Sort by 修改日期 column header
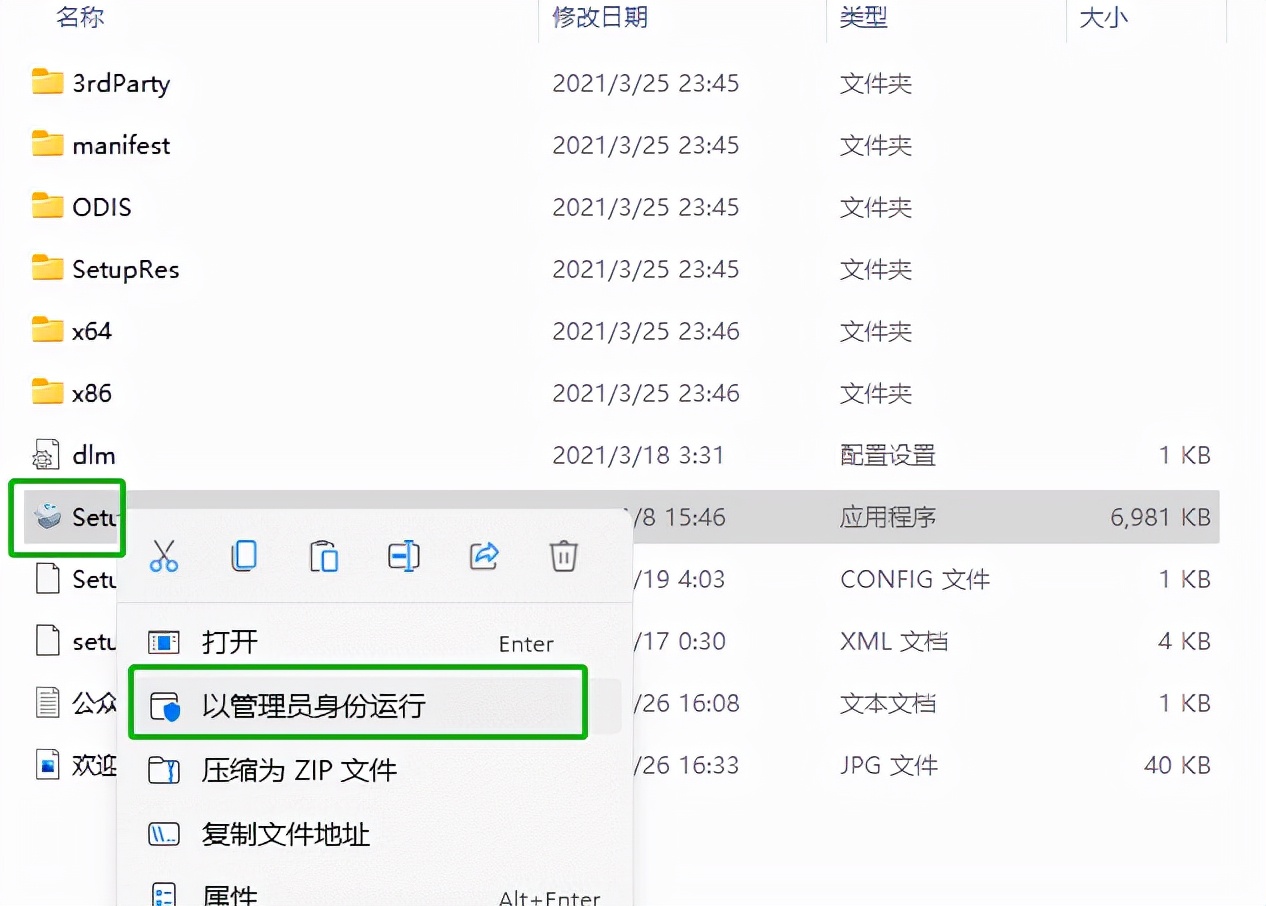Screen dimensions: 1266x906 coord(600,17)
